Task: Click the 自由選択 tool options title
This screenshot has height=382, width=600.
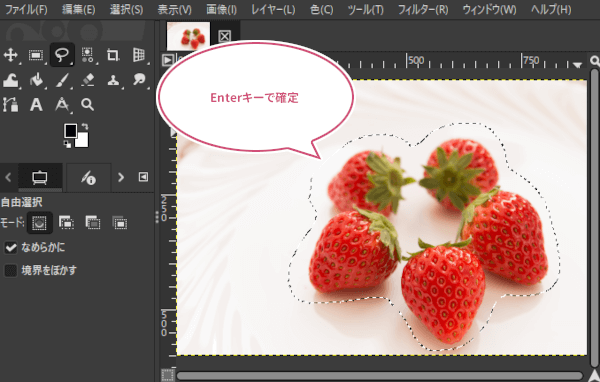Action: click(21, 202)
